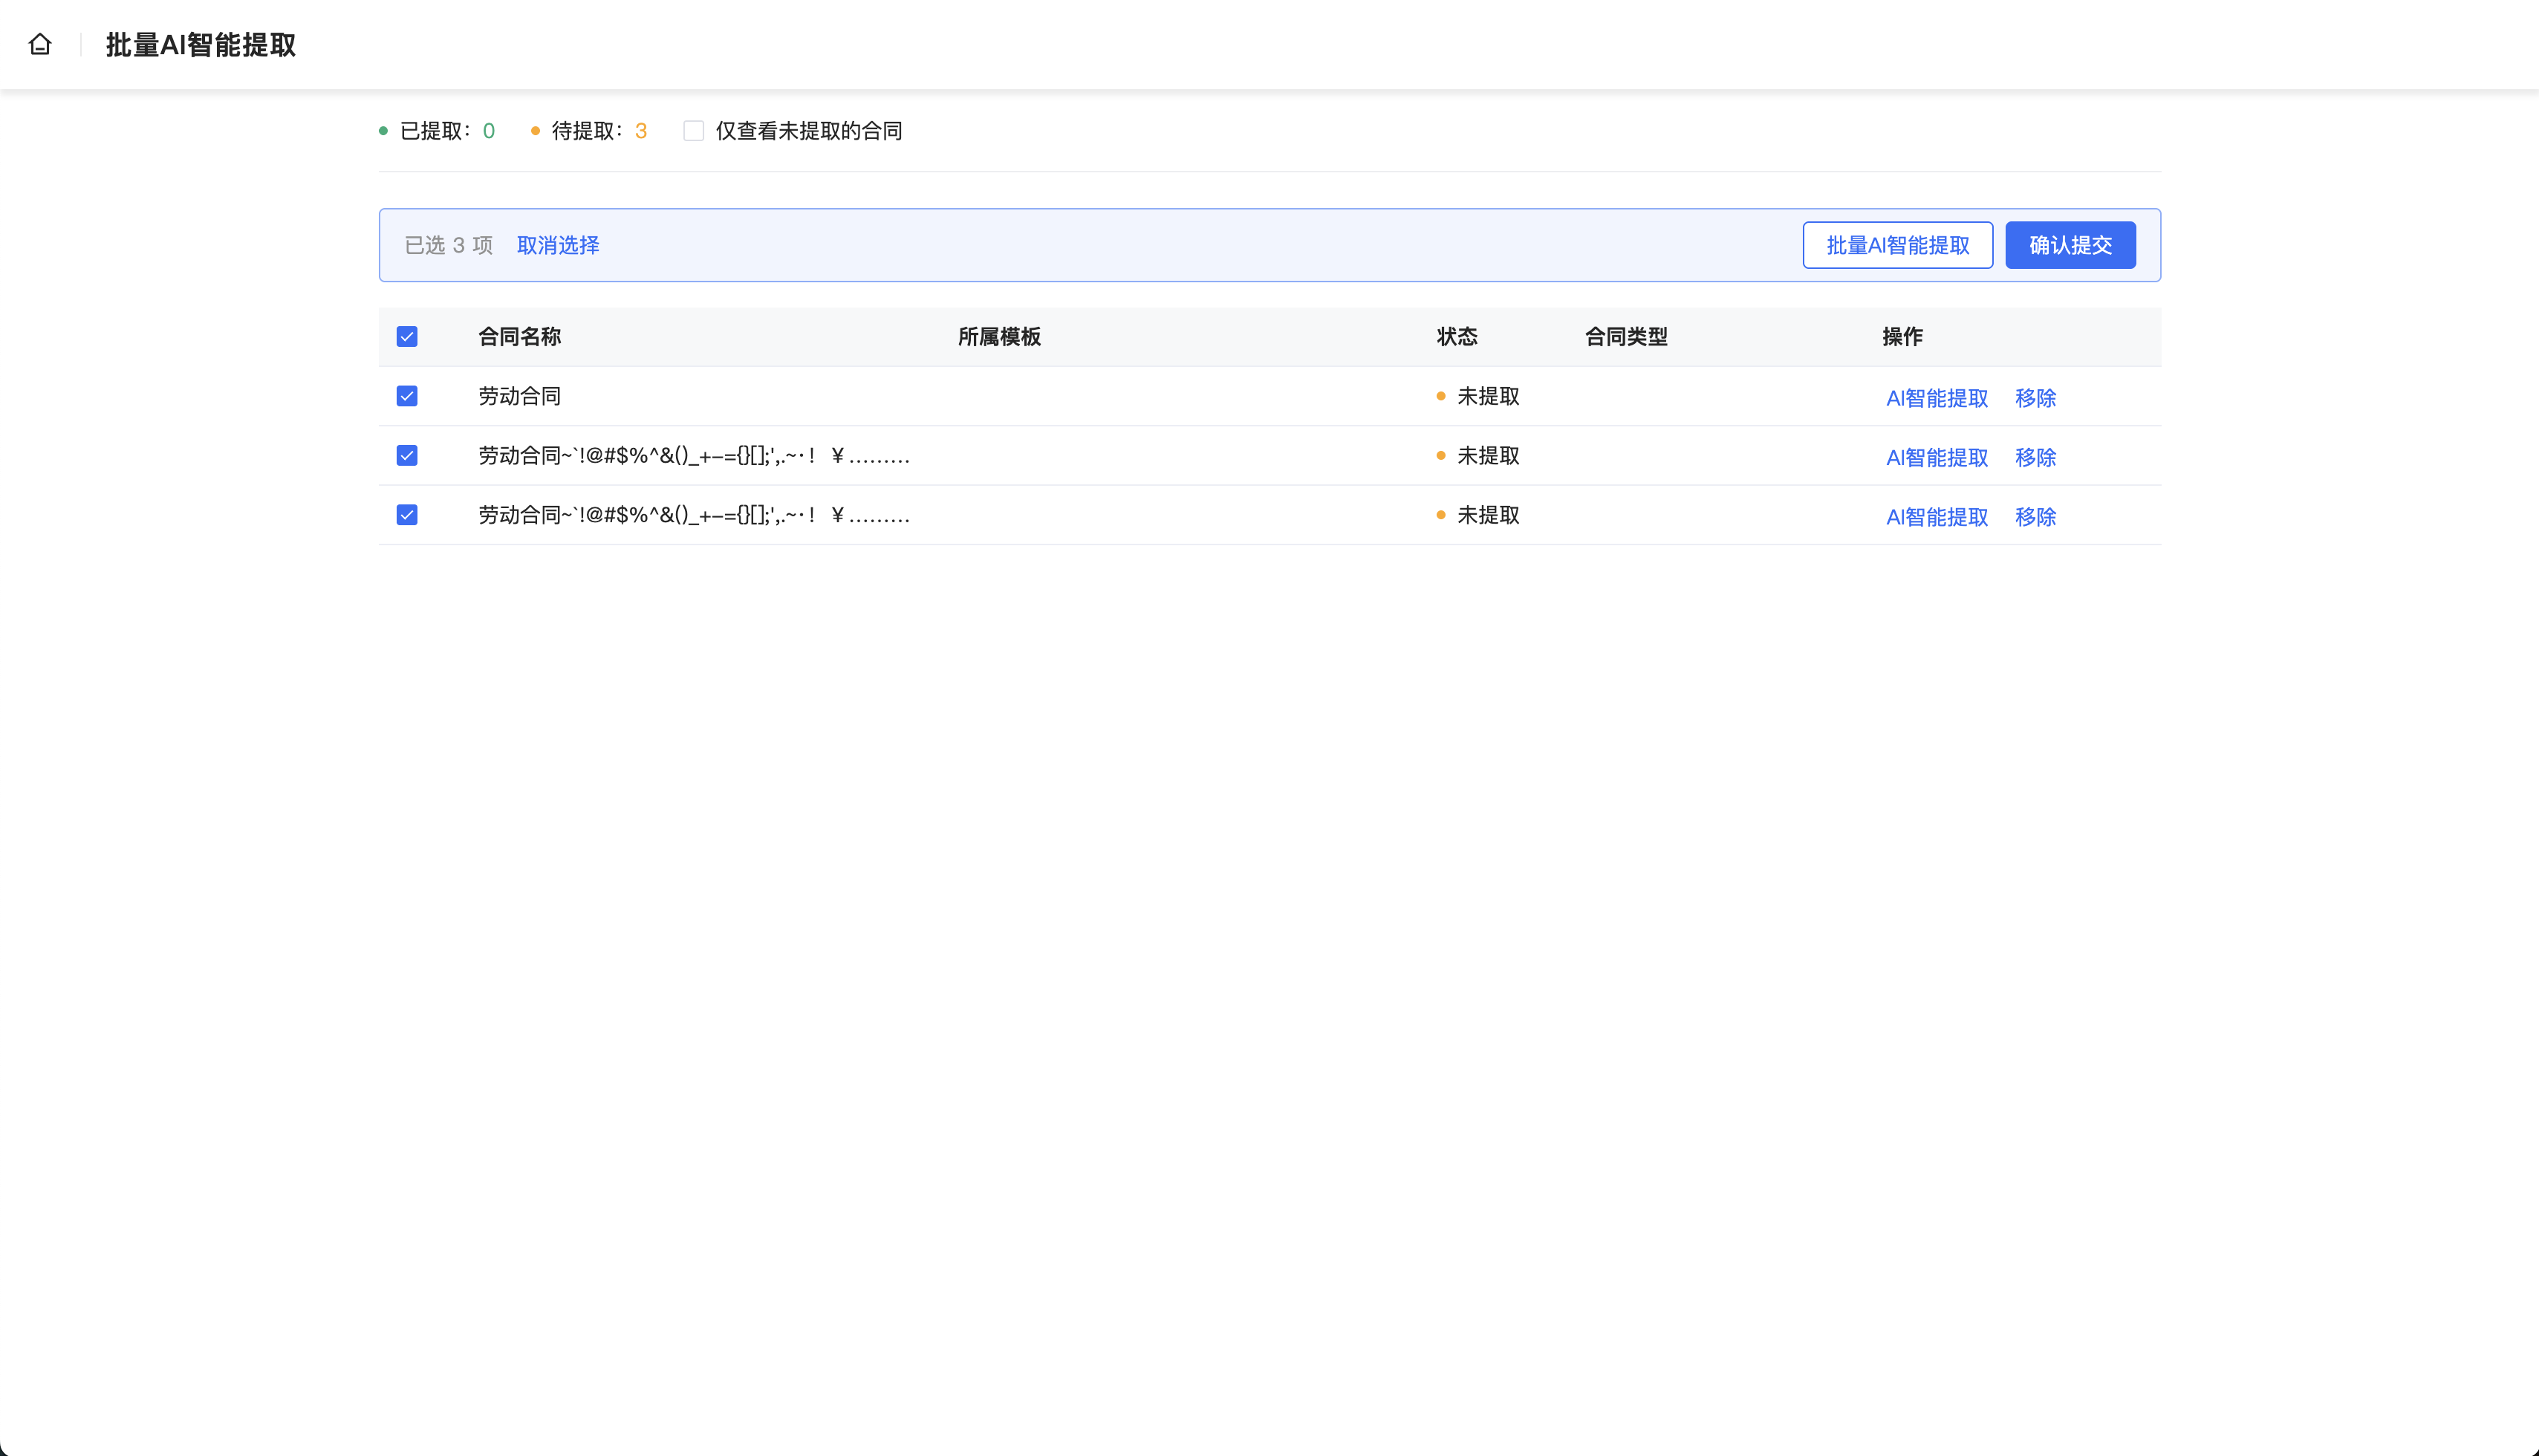Toggle the select-all checkbox in the table header
The height and width of the screenshot is (1456, 2539).
(x=407, y=337)
